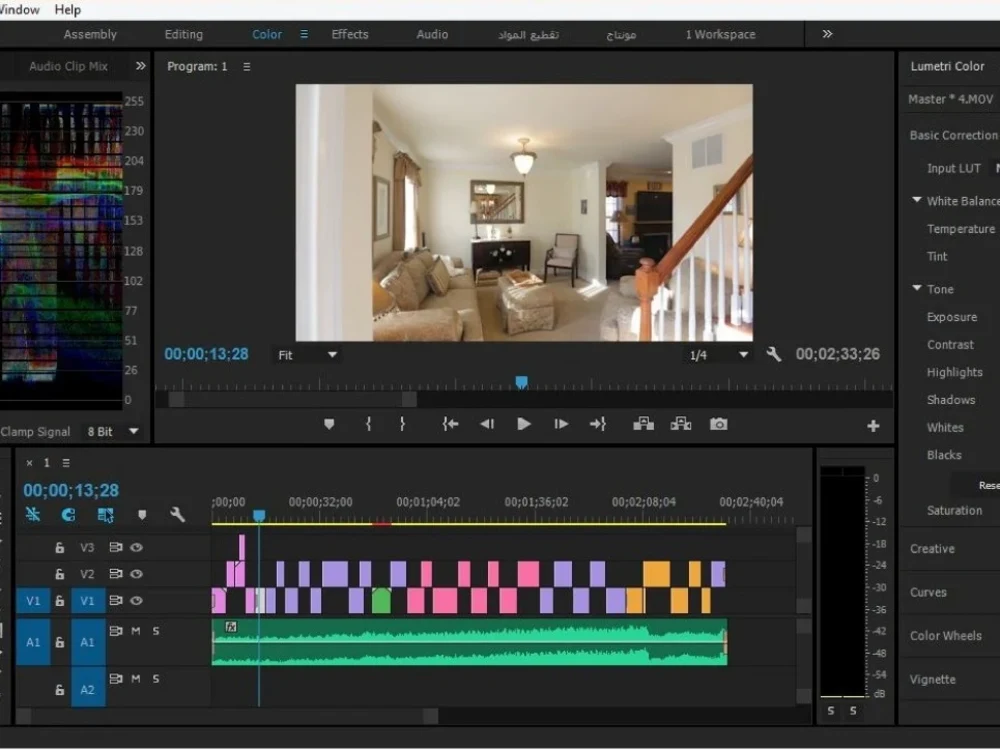Go to Out point

point(598,424)
